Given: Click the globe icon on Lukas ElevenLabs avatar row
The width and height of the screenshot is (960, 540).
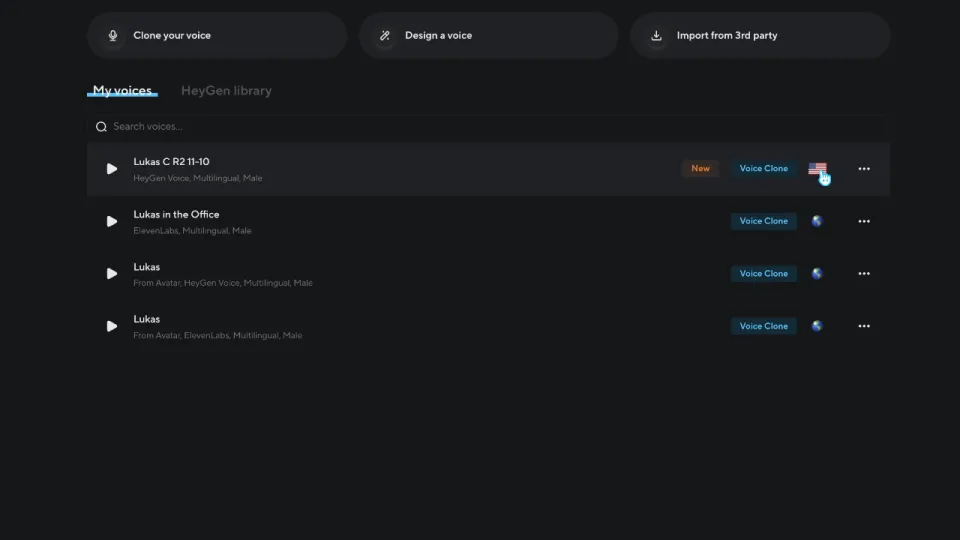Looking at the screenshot, I should click(817, 326).
